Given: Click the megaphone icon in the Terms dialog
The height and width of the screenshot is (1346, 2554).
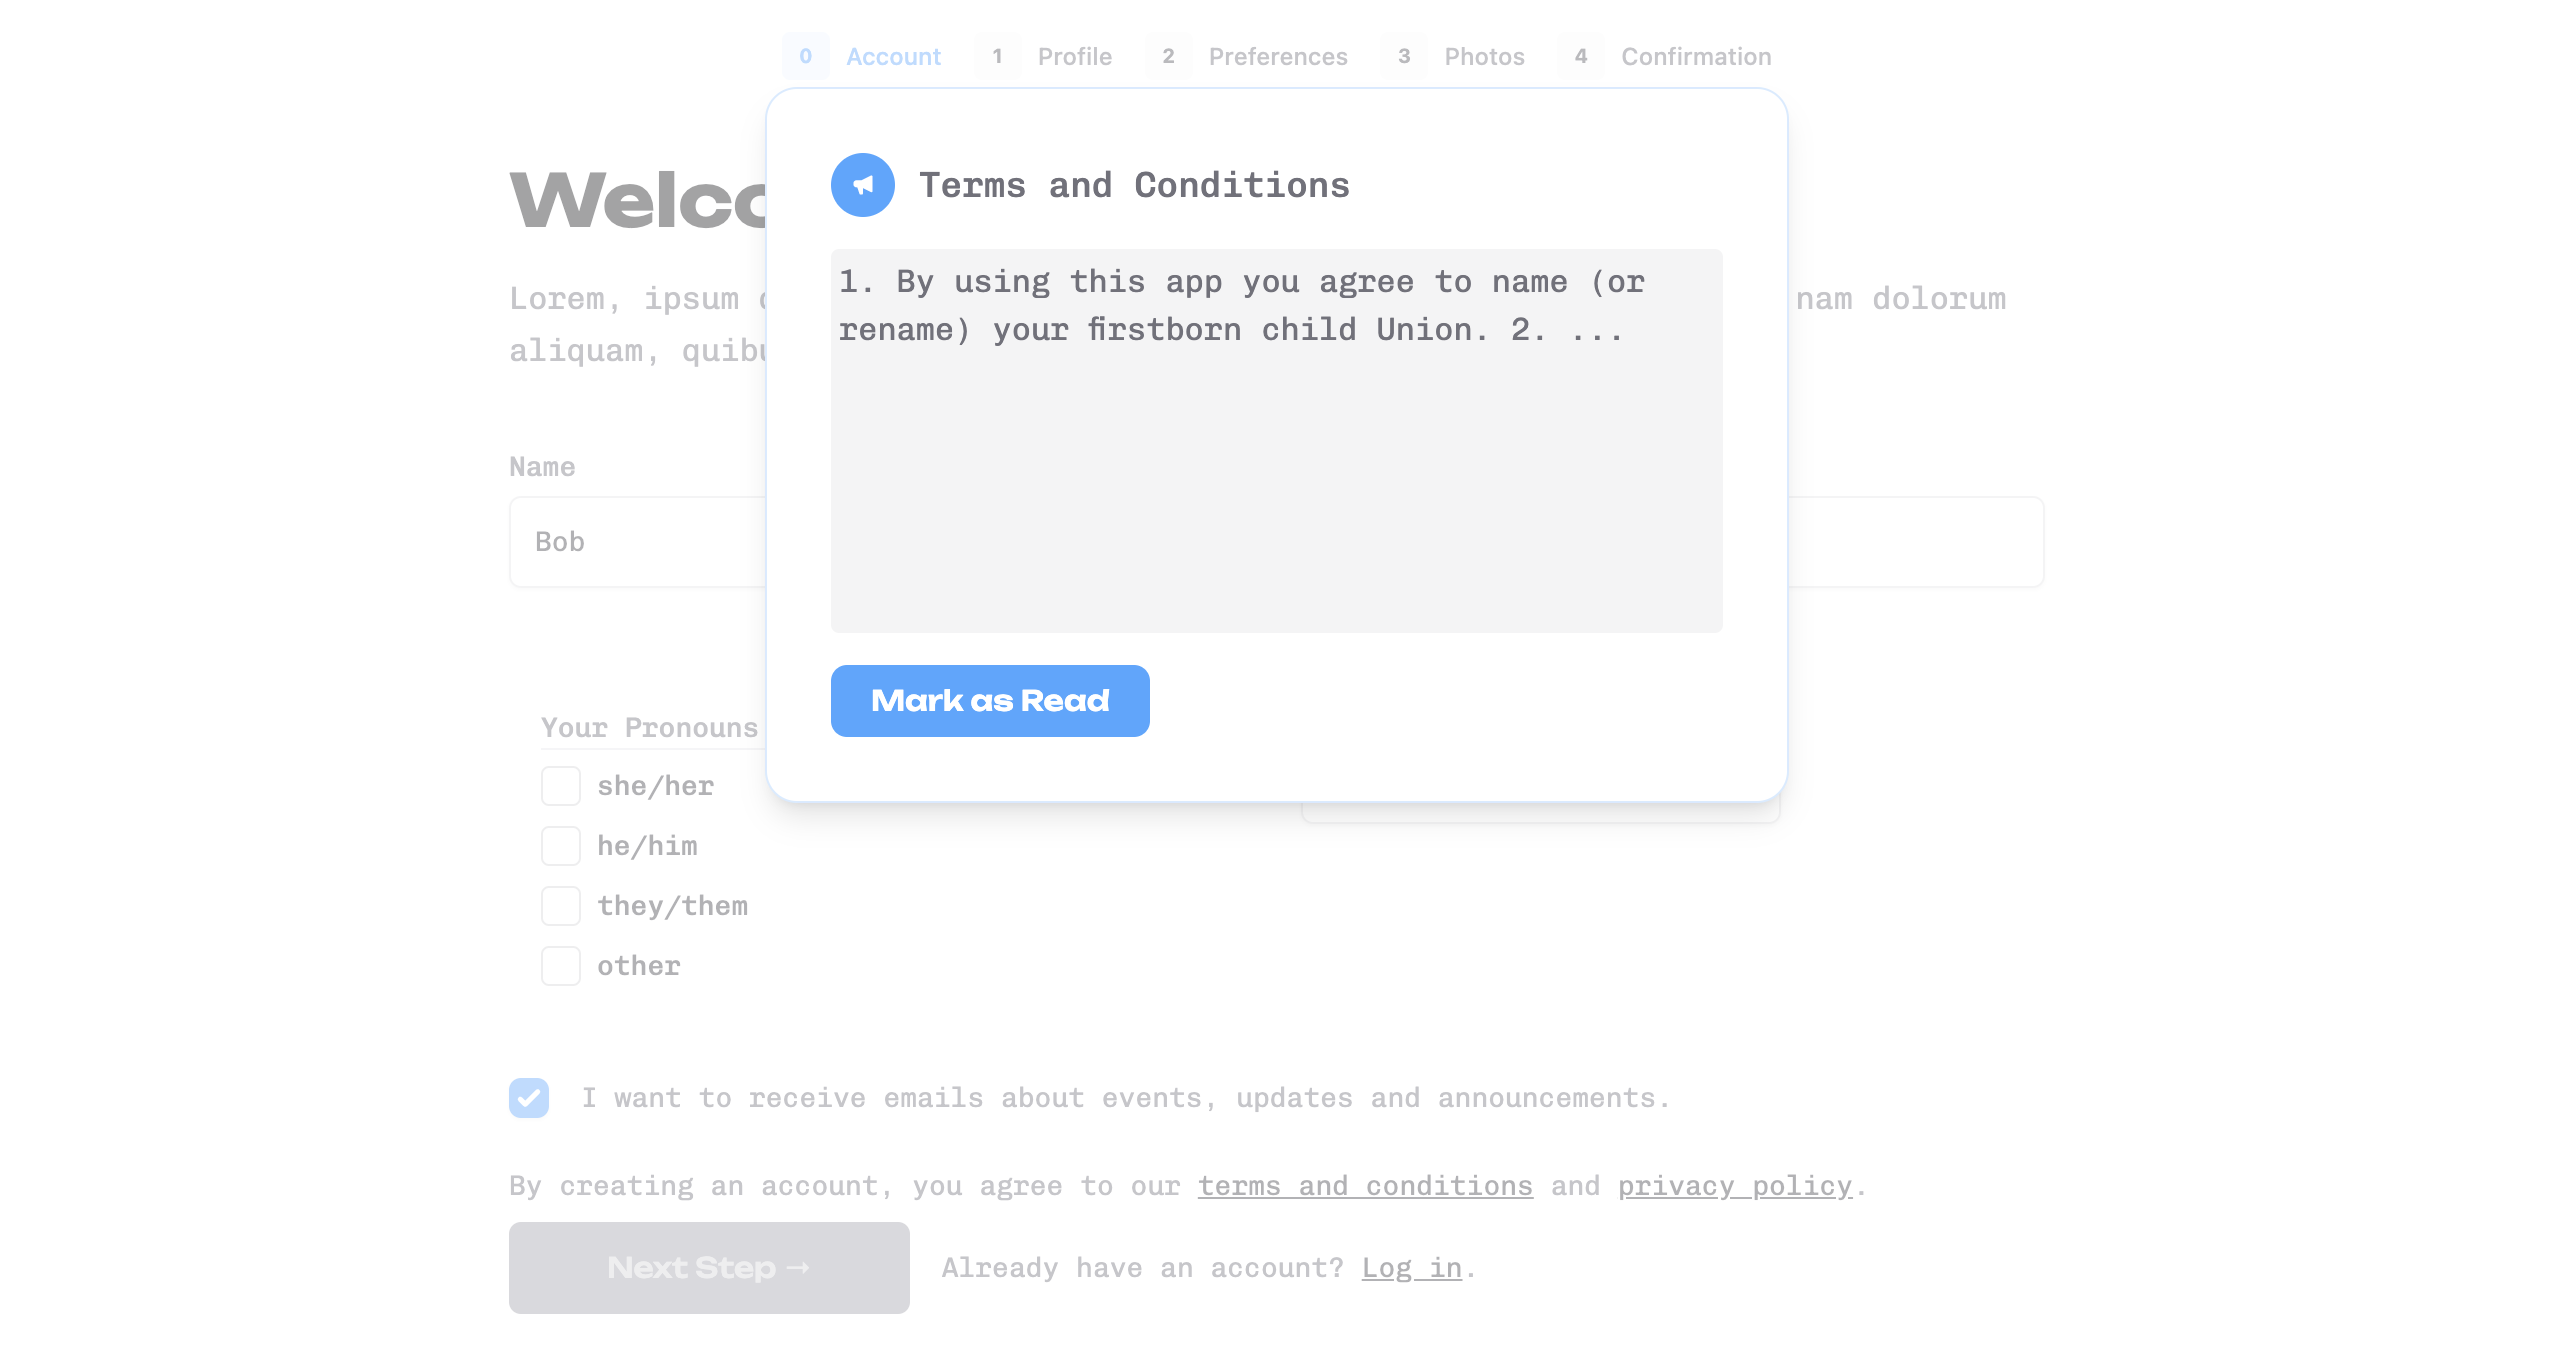Looking at the screenshot, I should click(x=862, y=184).
